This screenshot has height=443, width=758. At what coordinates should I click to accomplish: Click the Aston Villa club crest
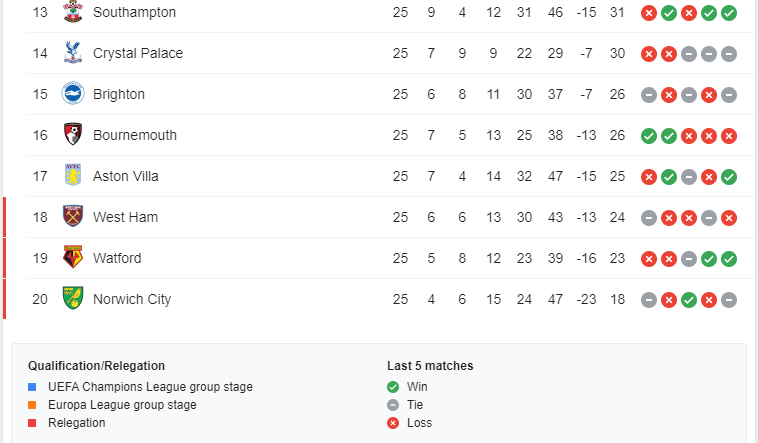pyautogui.click(x=72, y=176)
